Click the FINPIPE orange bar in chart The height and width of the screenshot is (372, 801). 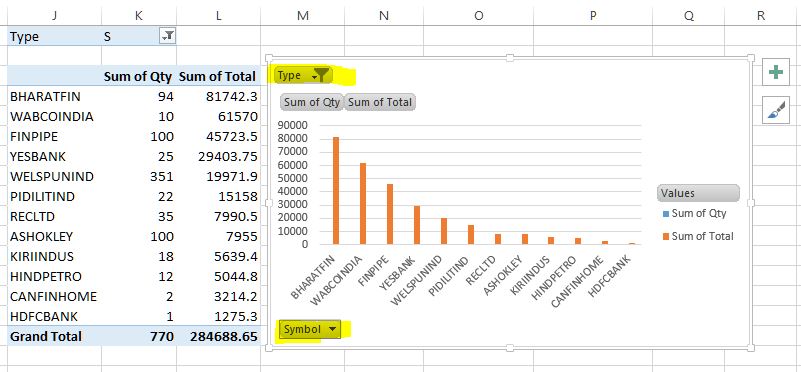390,214
